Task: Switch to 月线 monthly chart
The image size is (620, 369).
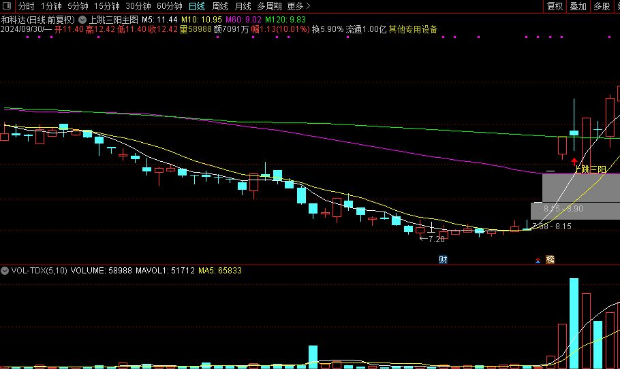Action: pyautogui.click(x=243, y=6)
